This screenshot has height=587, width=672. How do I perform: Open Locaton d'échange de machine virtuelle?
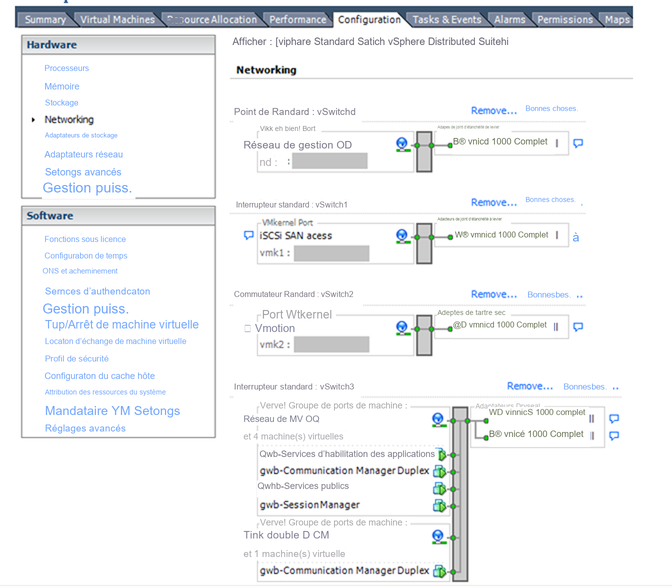click(115, 341)
